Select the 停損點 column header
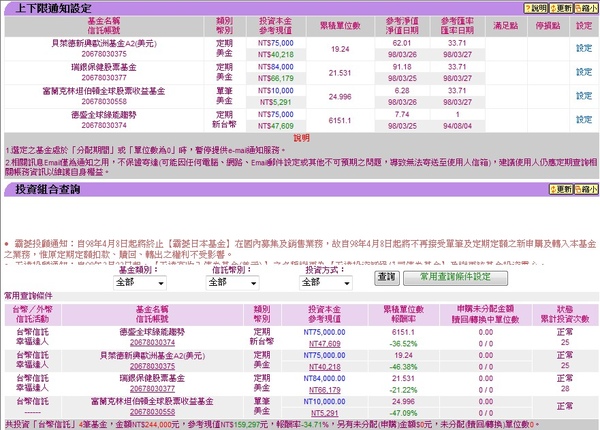Viewport: 600px width, 430px height. 548,26
